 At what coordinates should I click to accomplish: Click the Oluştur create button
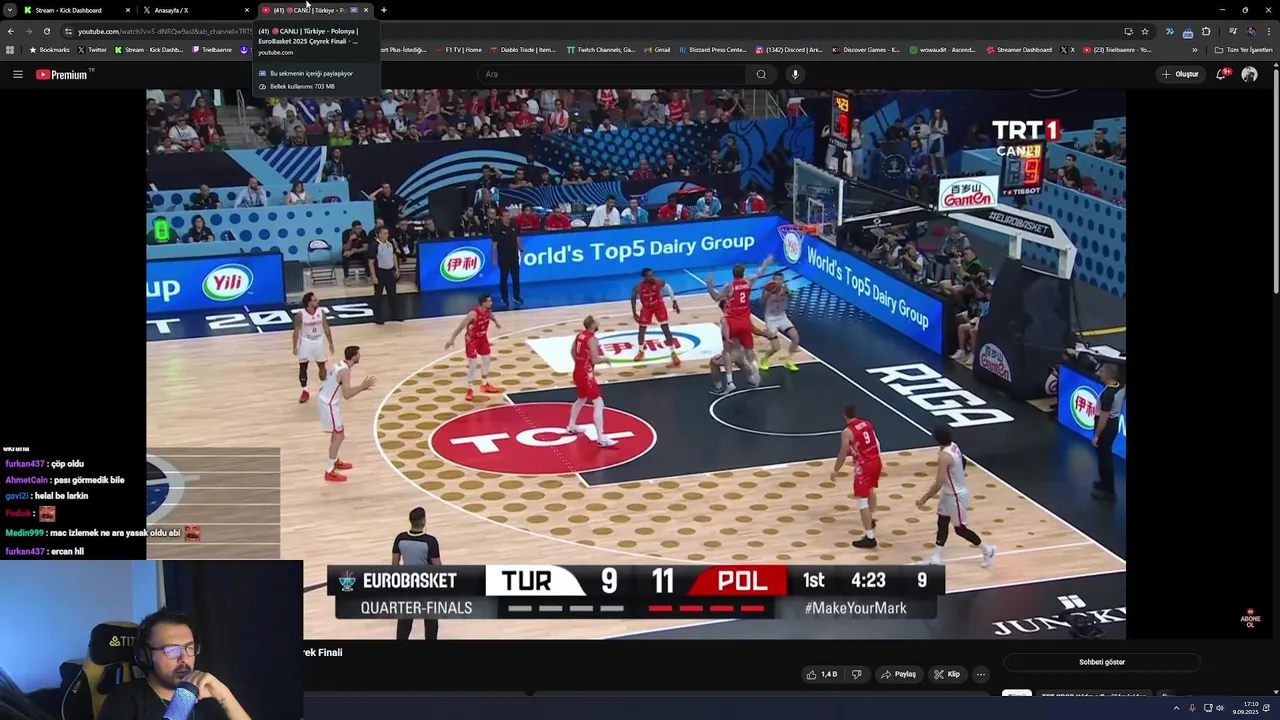pyautogui.click(x=1180, y=74)
